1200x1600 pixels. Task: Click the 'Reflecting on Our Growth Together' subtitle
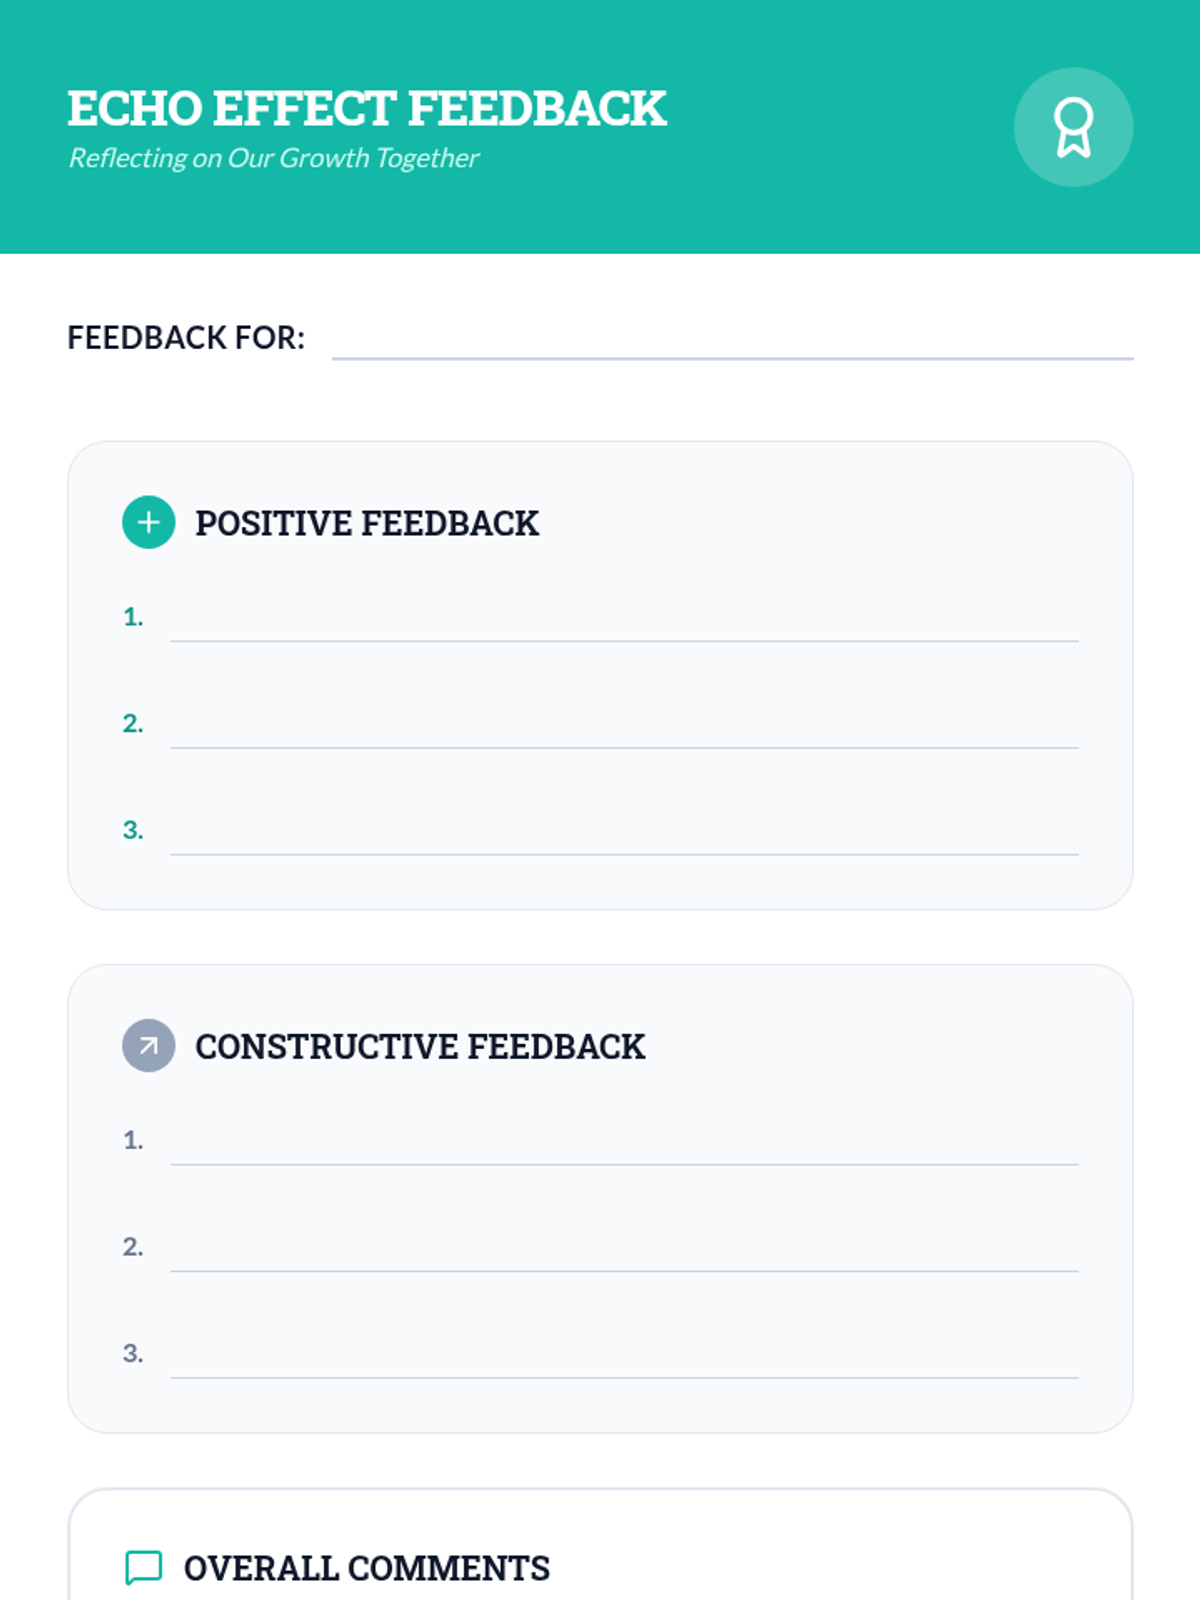273,158
